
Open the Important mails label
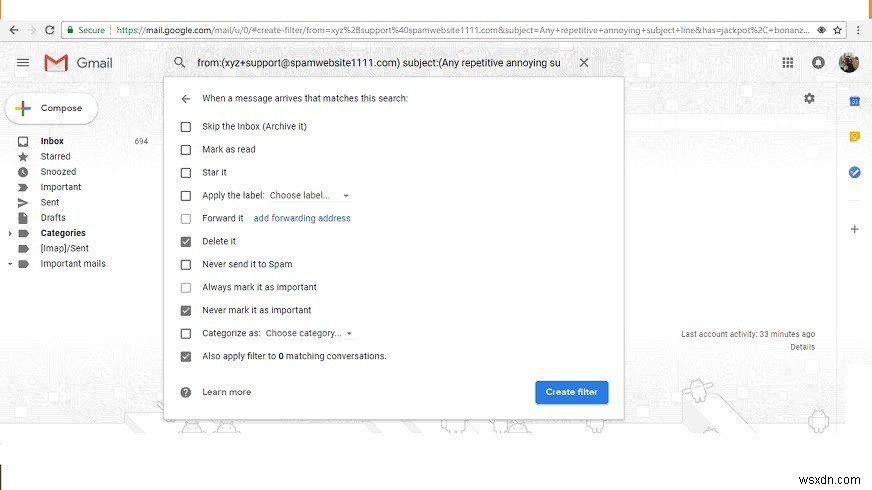pos(73,264)
